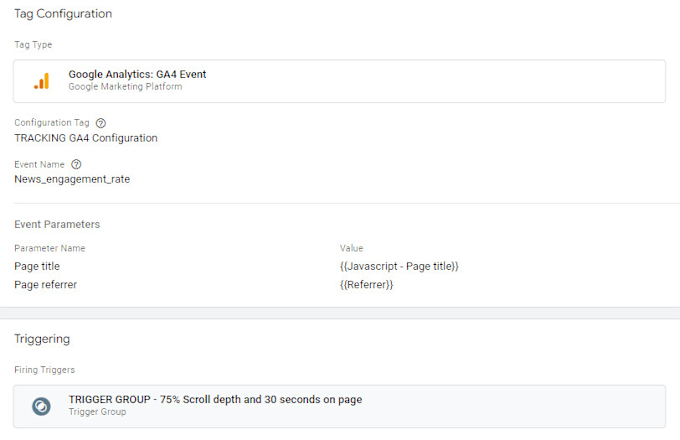Screen dimensions: 680x440
Task: Click the {{Referrer}} variable value
Action: 366,284
